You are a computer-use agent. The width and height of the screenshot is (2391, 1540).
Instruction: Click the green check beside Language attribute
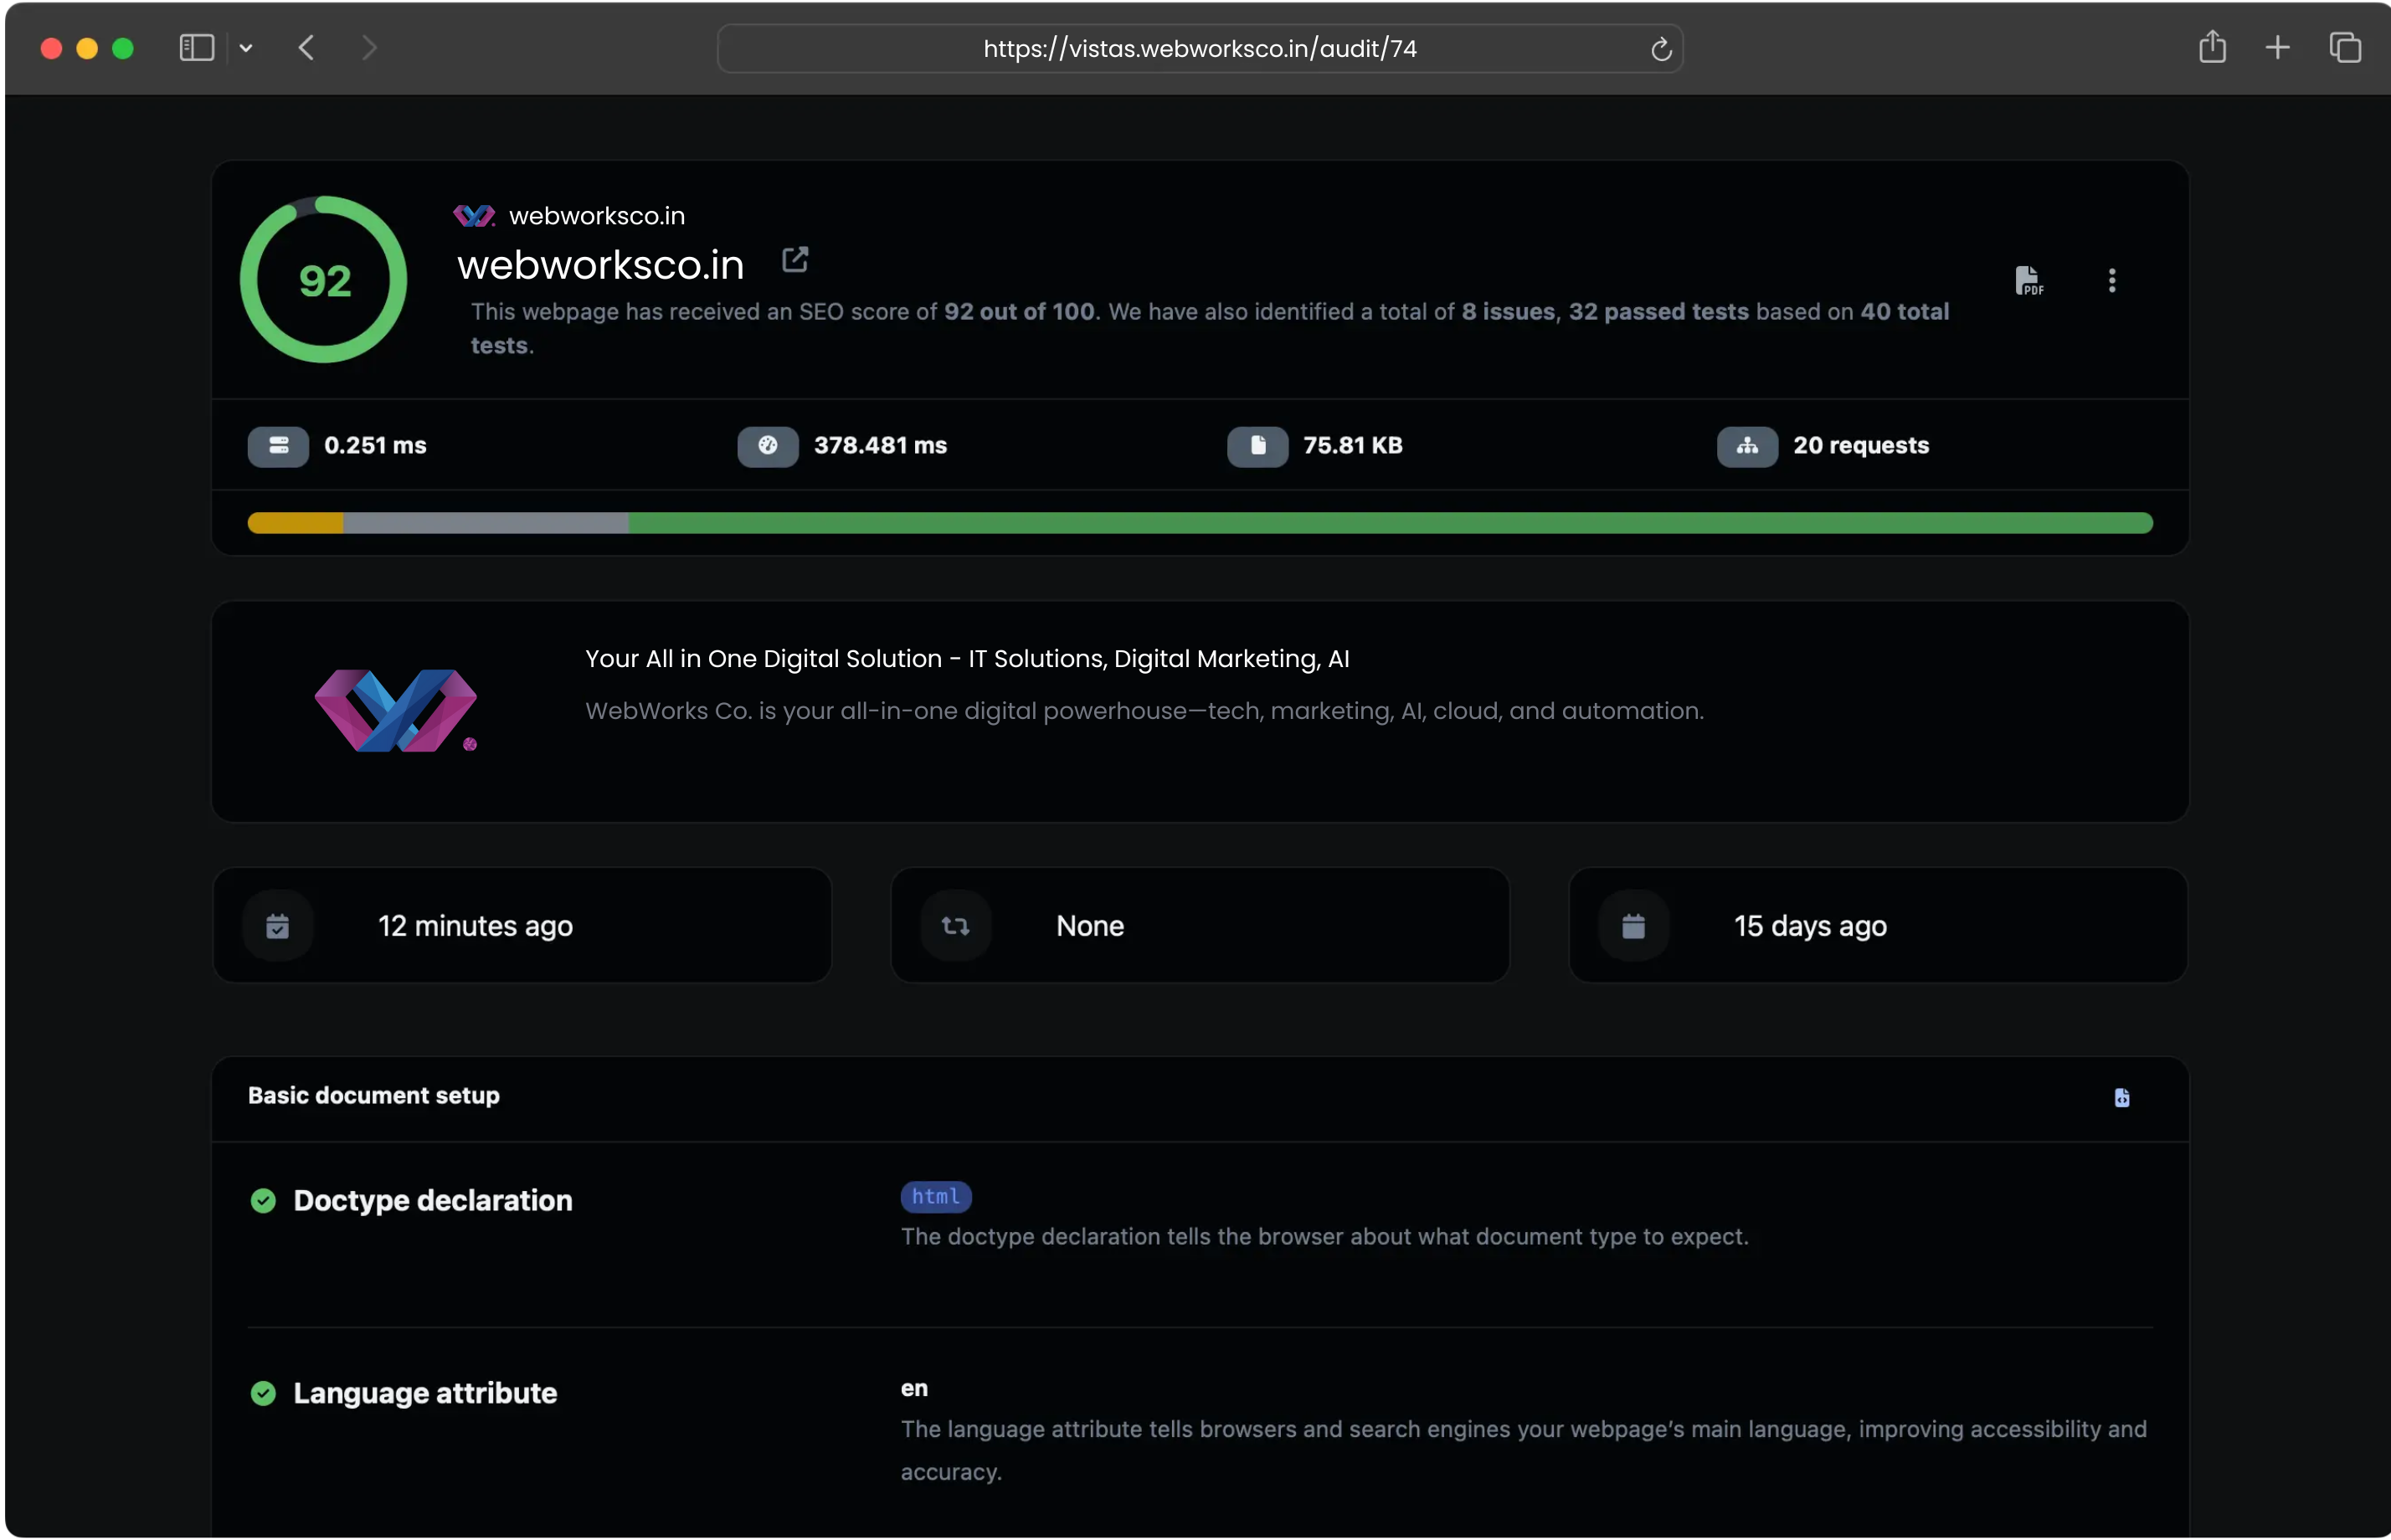click(x=263, y=1393)
